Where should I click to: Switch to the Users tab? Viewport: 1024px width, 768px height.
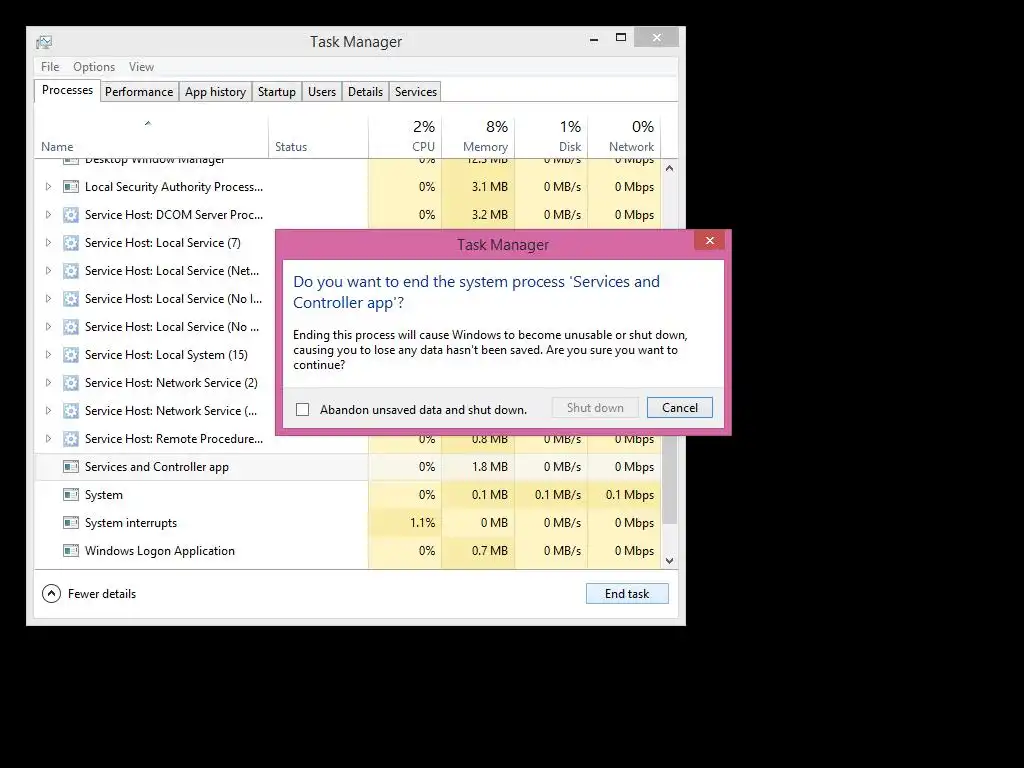(322, 92)
